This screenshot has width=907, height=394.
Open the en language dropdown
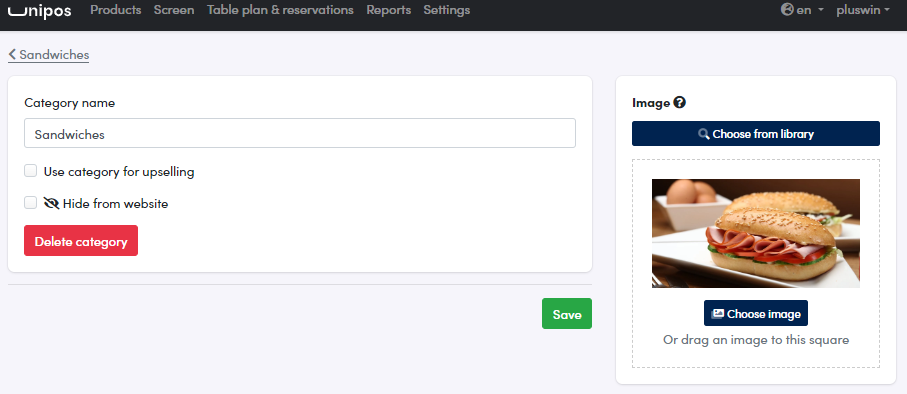(x=802, y=10)
